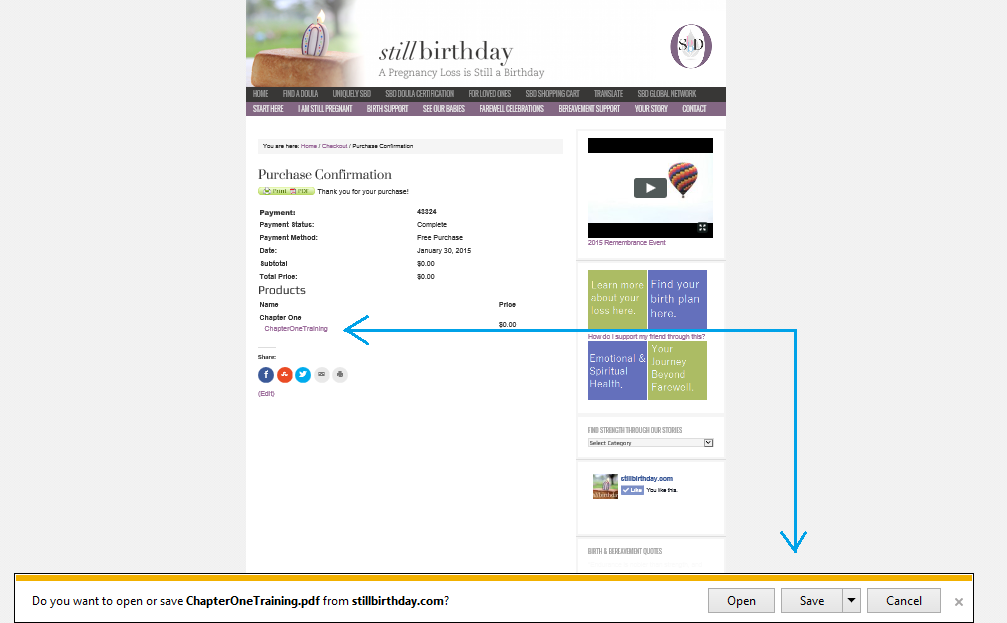Click the SBD logo emblem
The width and height of the screenshot is (1007, 623).
coord(691,46)
